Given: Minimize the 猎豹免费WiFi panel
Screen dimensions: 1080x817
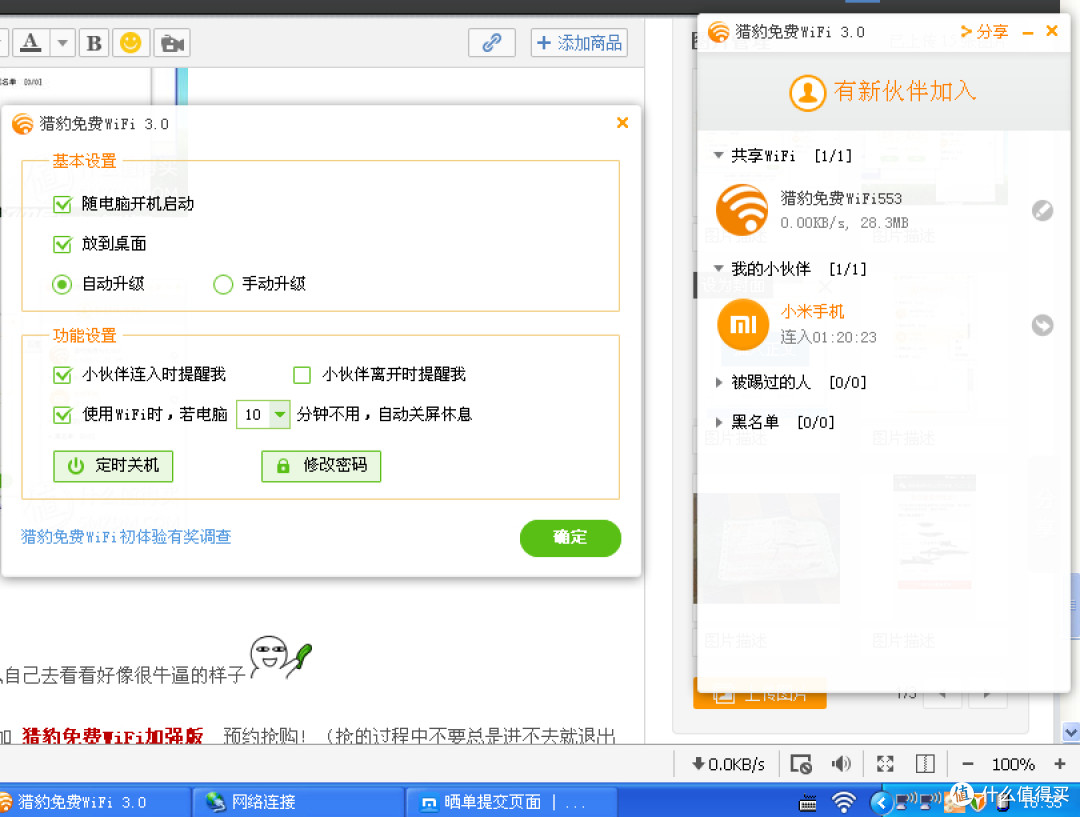Looking at the screenshot, I should (1028, 32).
